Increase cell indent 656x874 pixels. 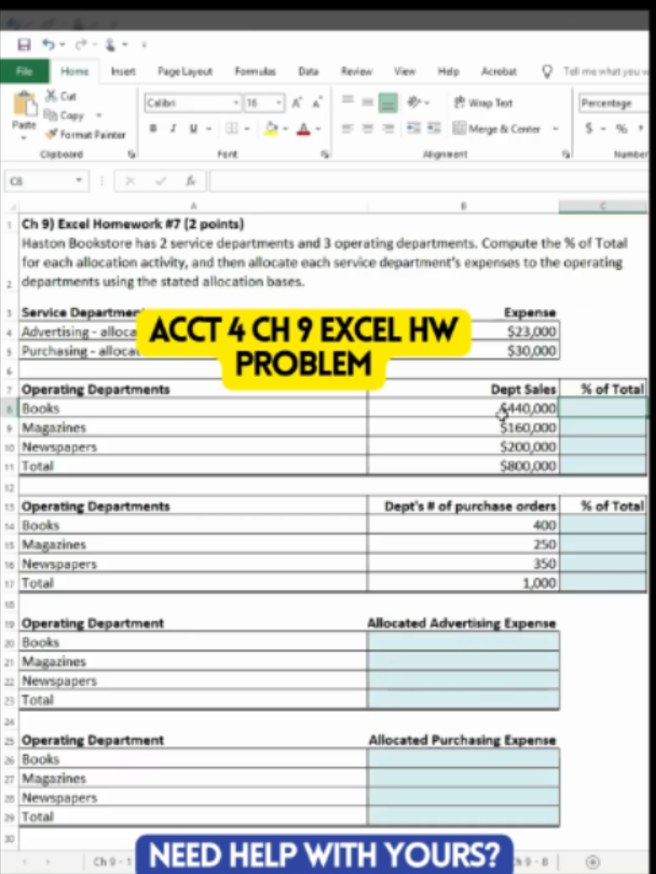[434, 129]
